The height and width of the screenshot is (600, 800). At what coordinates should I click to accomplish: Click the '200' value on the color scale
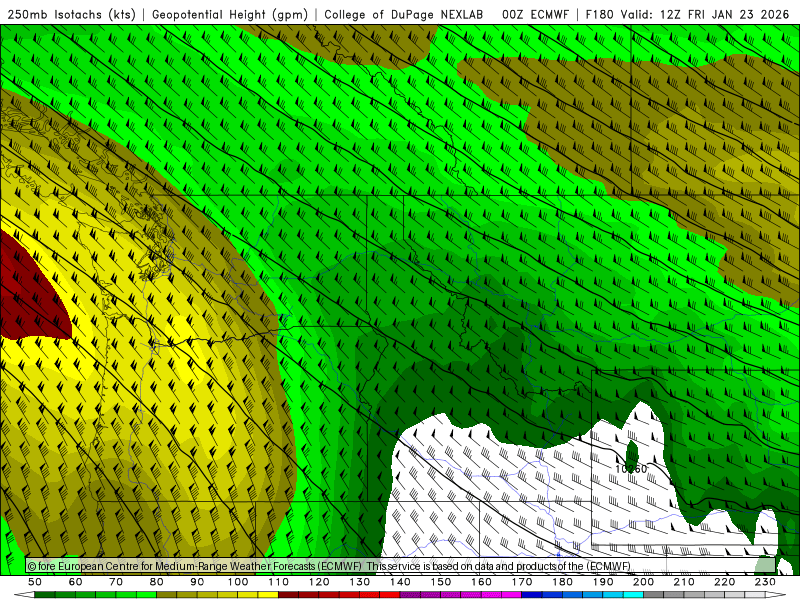[x=644, y=582]
